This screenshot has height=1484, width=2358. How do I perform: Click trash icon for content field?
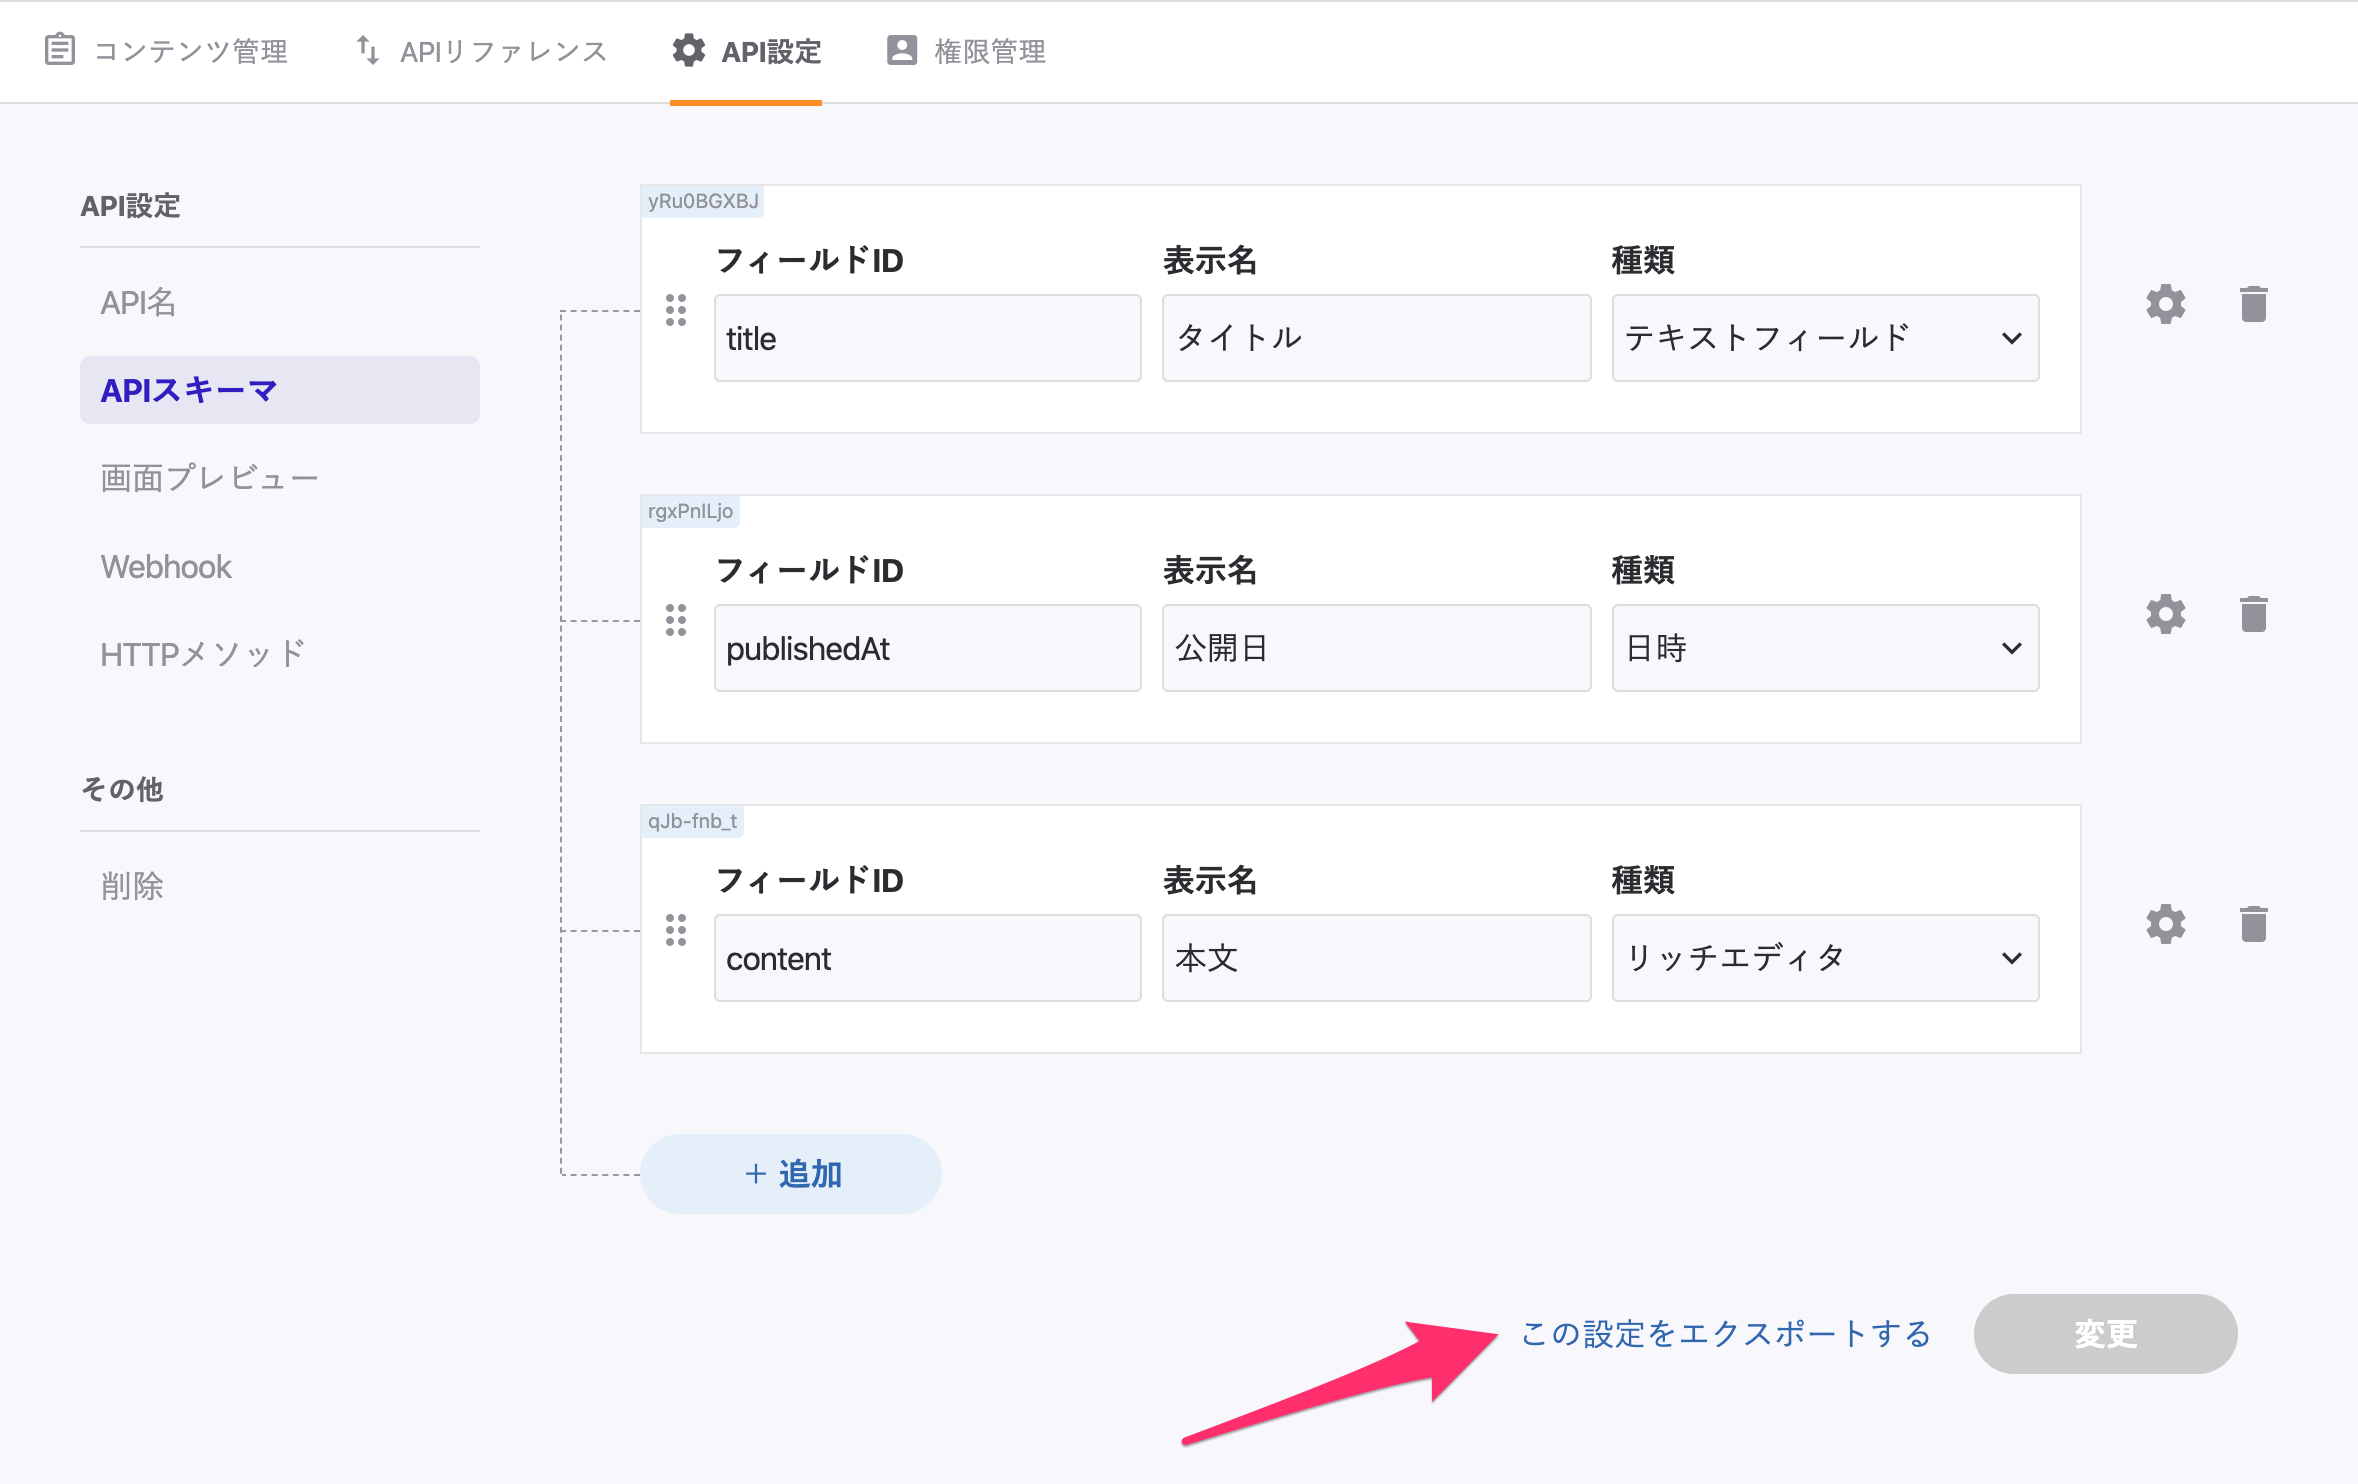2253,924
